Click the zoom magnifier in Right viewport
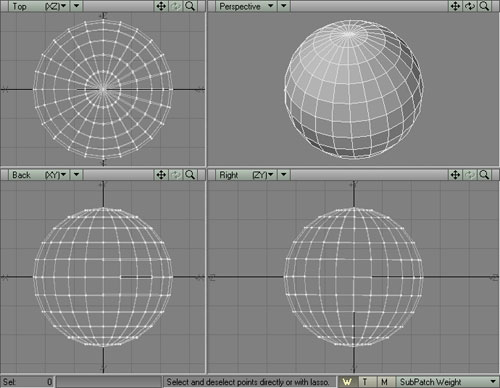This screenshot has height=388, width=500. [484, 175]
